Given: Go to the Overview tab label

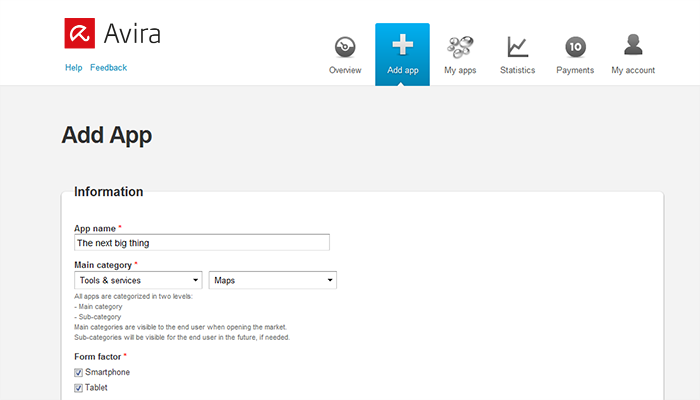Looking at the screenshot, I should [x=345, y=70].
